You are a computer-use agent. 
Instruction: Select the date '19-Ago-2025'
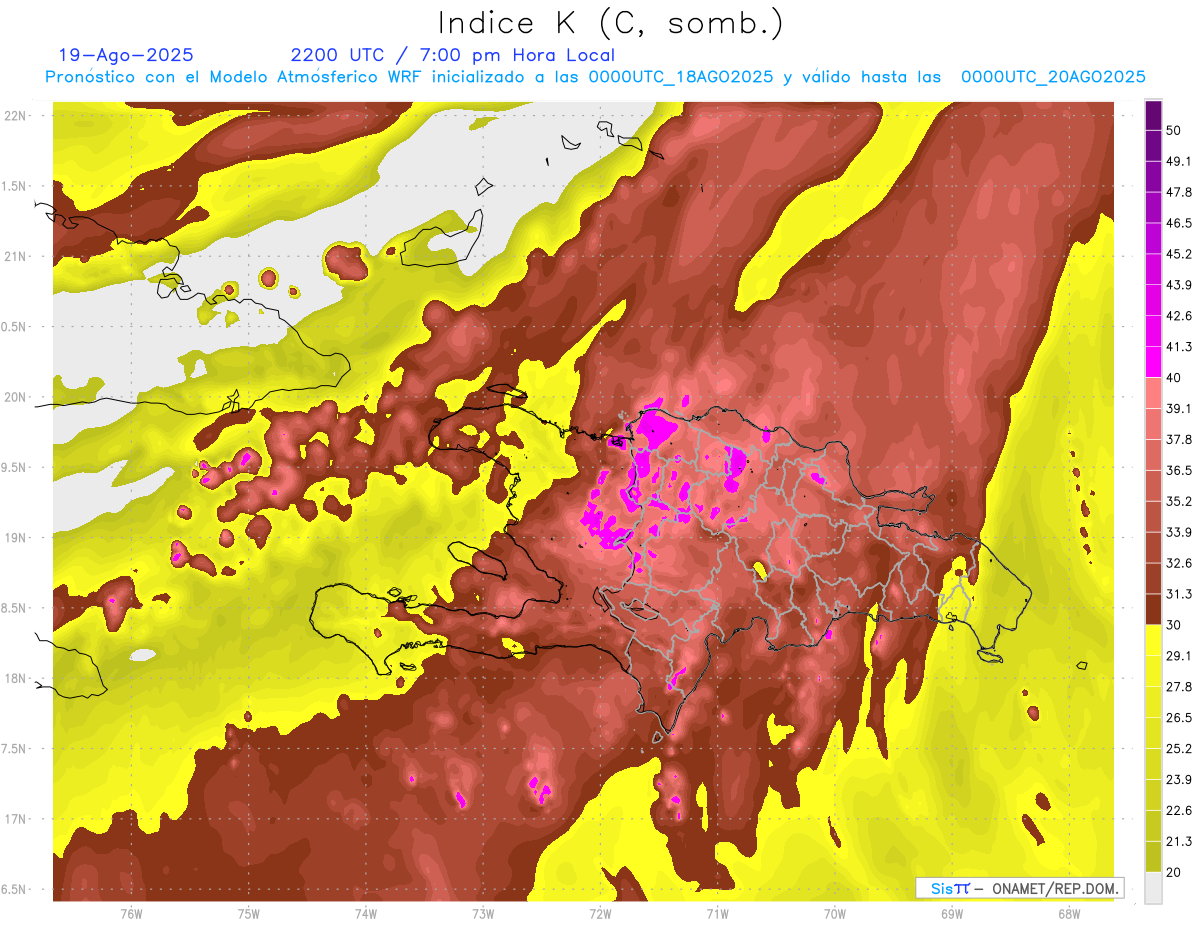click(126, 55)
